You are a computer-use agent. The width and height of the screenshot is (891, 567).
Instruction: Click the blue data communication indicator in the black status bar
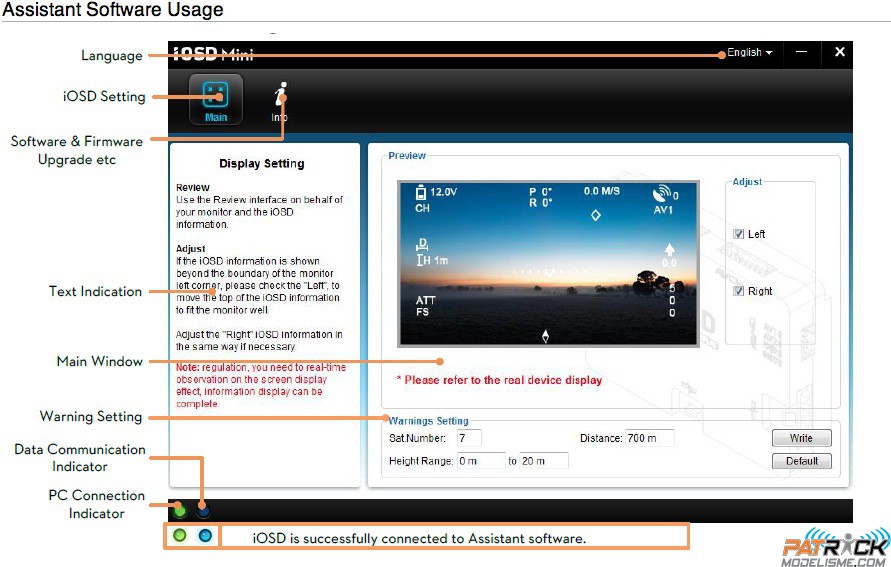[x=203, y=510]
